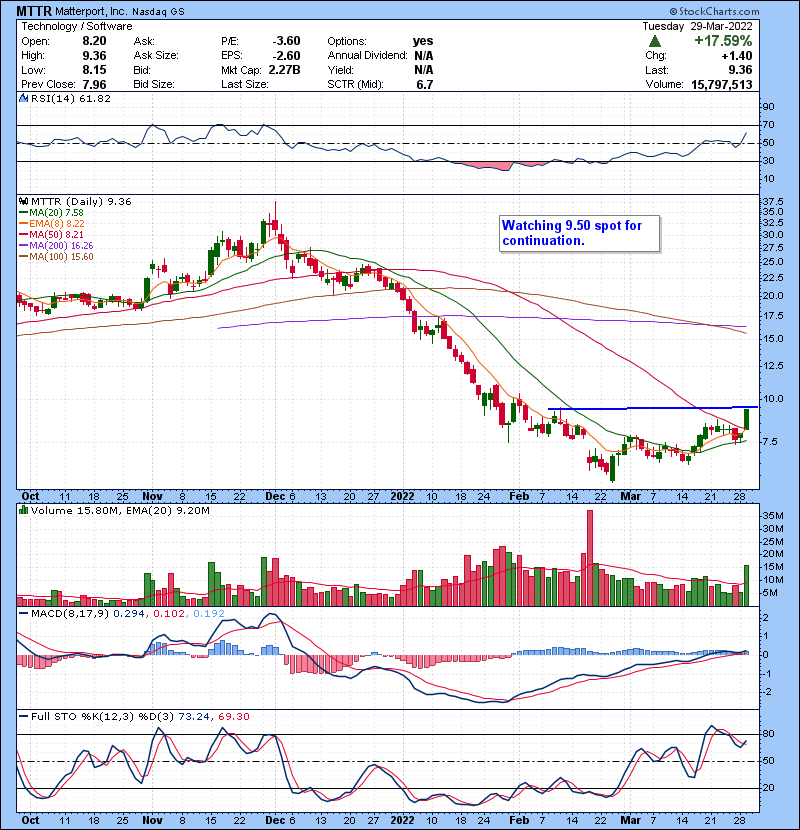The height and width of the screenshot is (830, 800).
Task: Click the Matterport, Inc. company name
Action: coord(92,11)
